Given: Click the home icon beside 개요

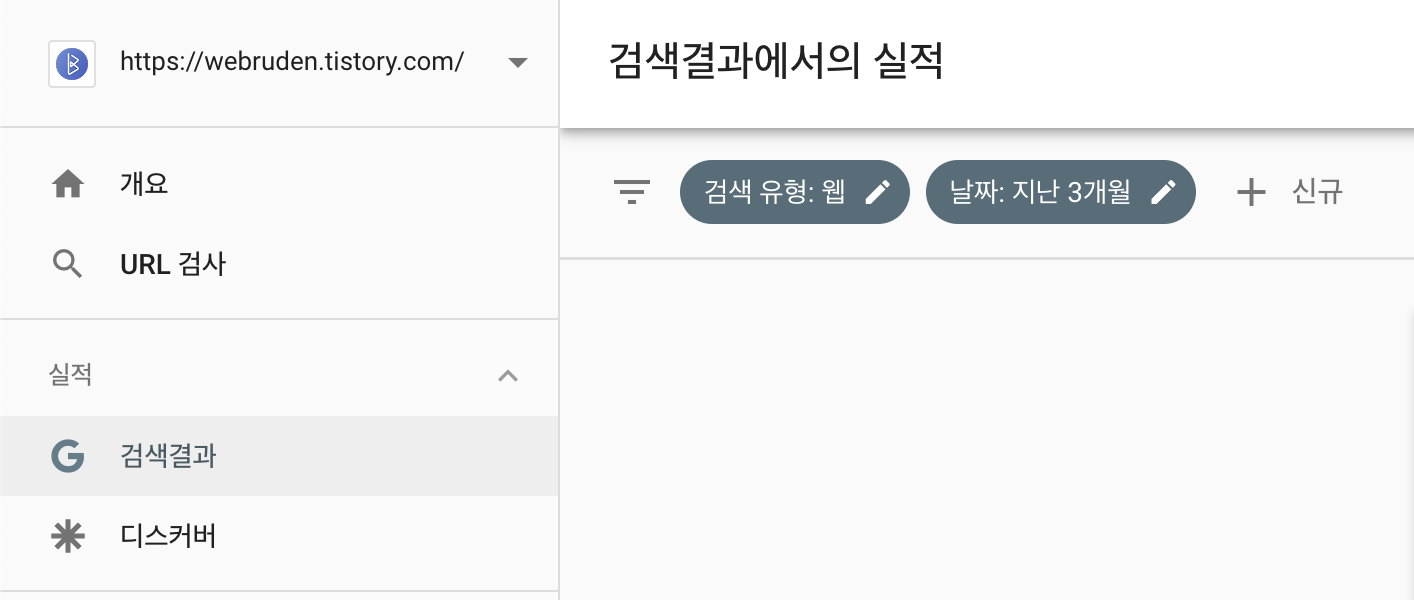Looking at the screenshot, I should point(68,184).
